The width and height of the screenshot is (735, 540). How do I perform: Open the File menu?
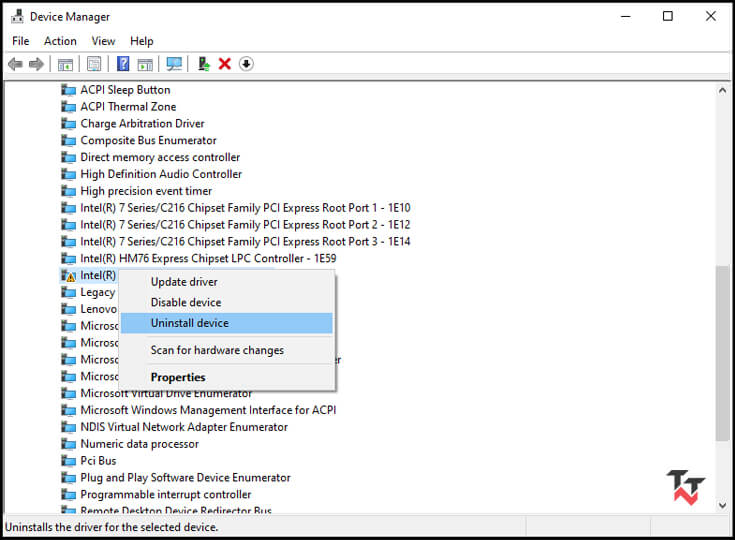(21, 41)
